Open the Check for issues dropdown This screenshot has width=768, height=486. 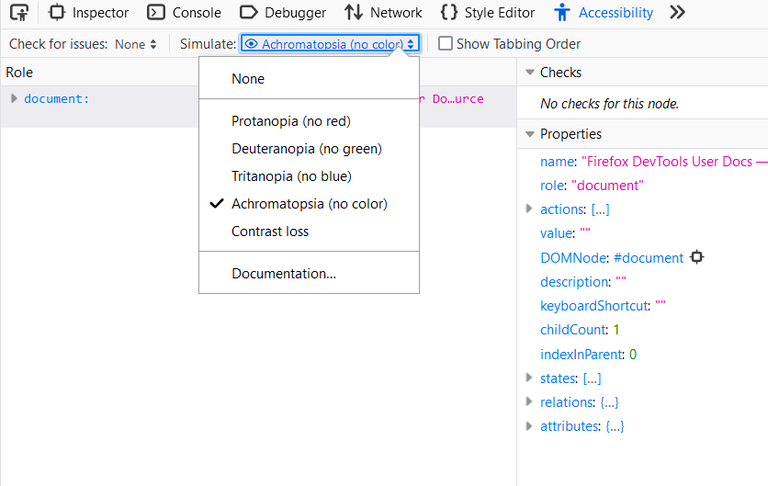[x=136, y=44]
